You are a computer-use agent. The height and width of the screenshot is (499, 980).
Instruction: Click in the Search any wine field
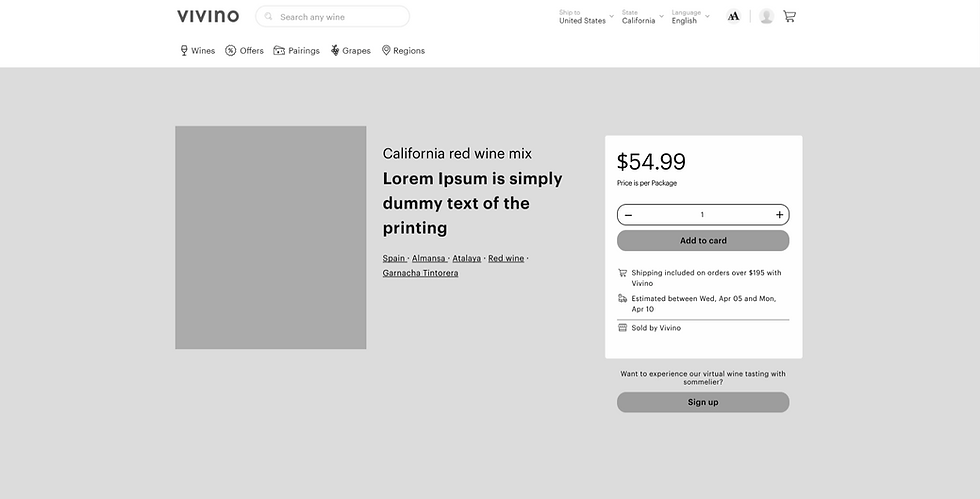[332, 17]
